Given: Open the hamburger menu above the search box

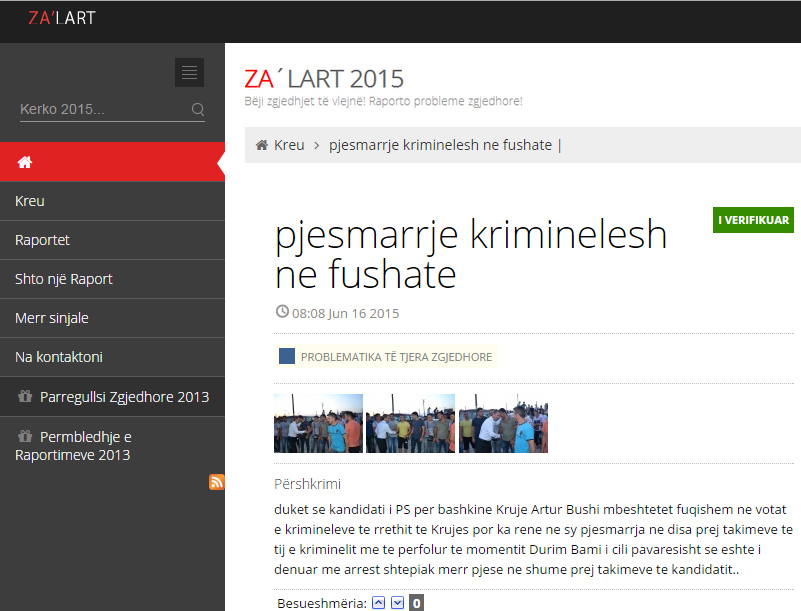Looking at the screenshot, I should 189,72.
